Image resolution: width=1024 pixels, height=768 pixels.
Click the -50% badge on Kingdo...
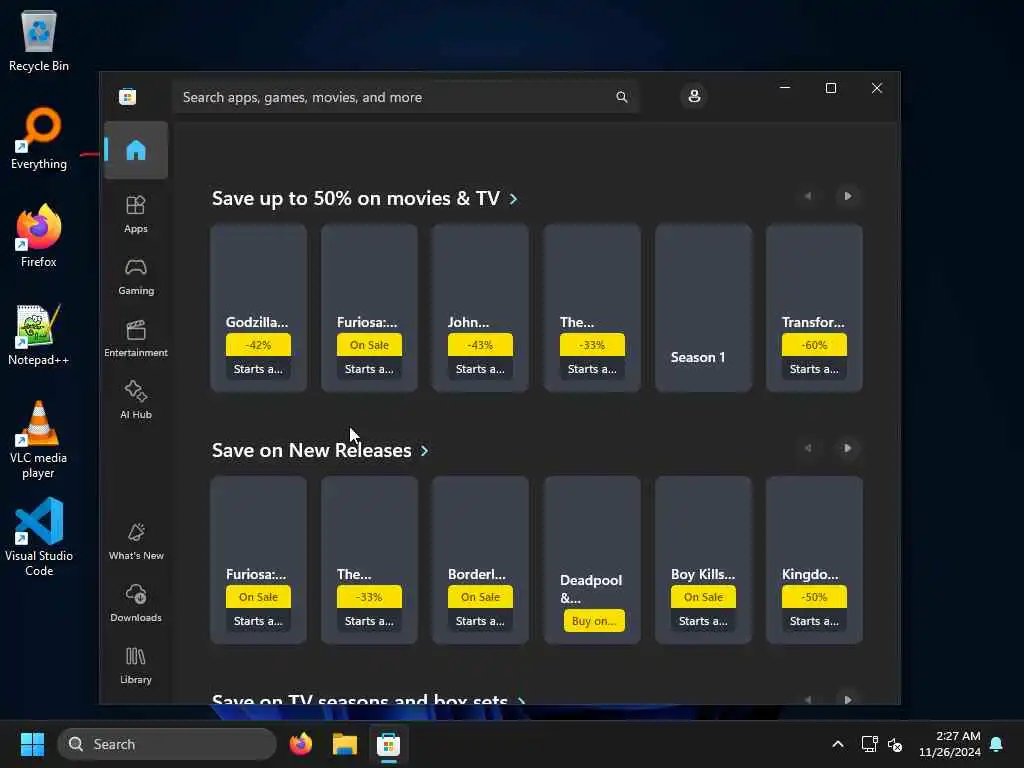click(814, 597)
